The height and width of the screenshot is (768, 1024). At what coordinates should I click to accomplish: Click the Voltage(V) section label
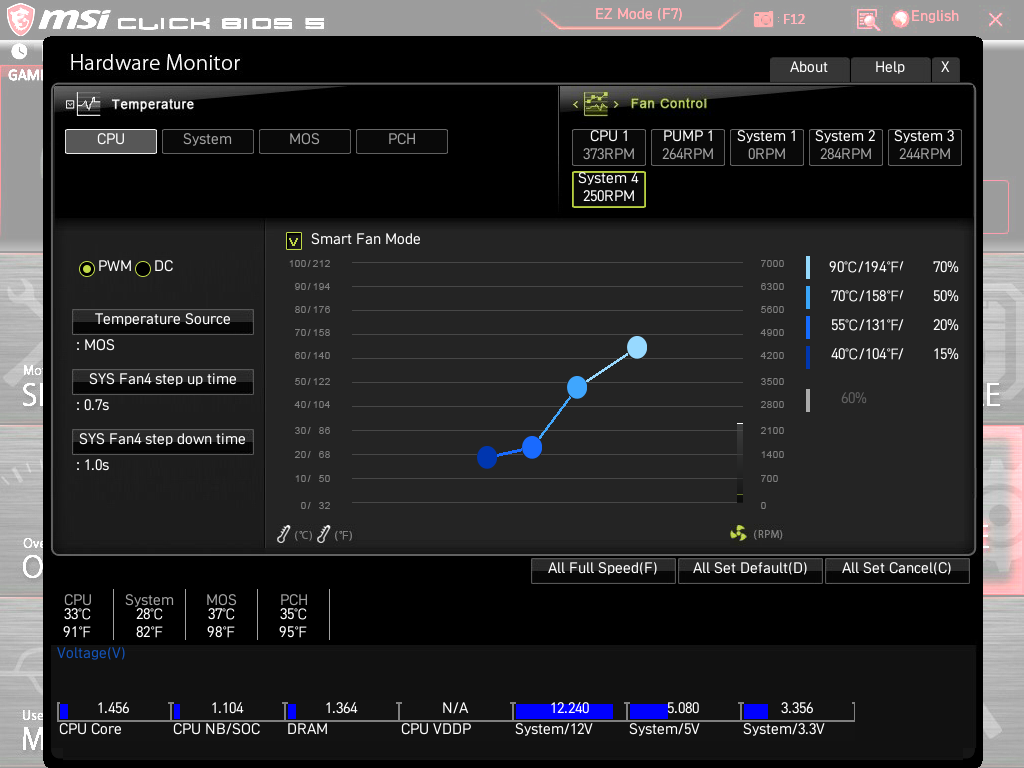tap(91, 653)
